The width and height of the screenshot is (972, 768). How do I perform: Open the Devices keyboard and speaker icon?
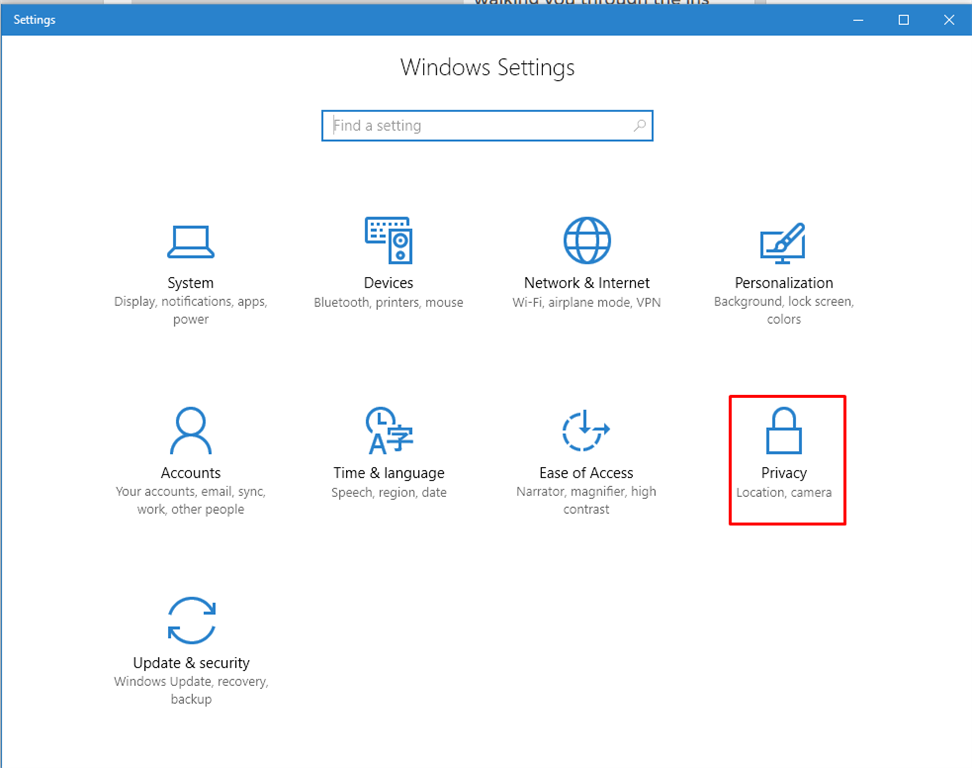click(x=389, y=241)
